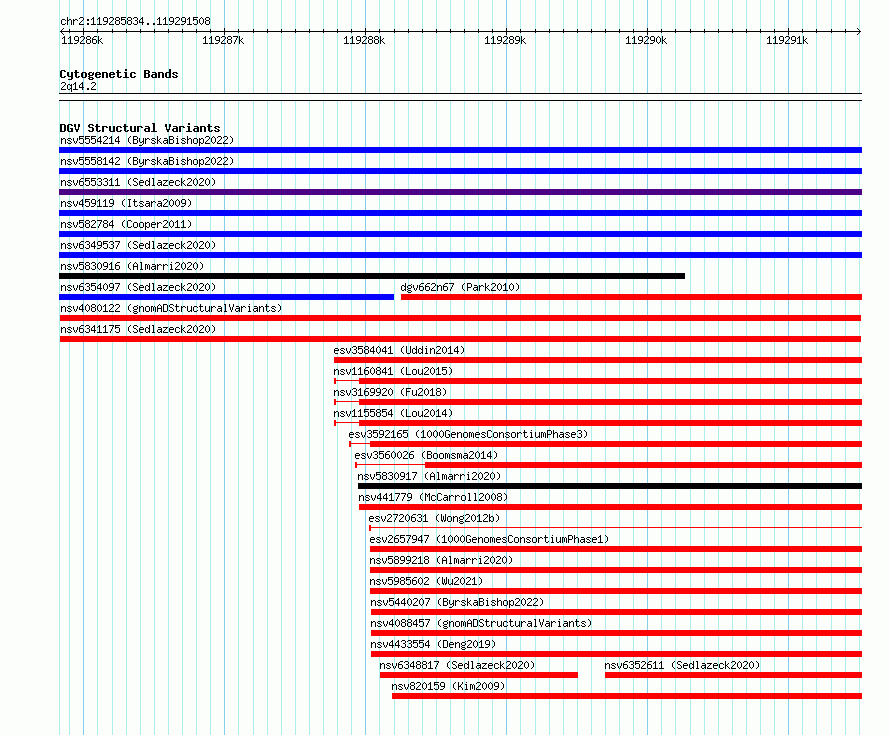Click the red bar under nsv820159

click(x=627, y=696)
